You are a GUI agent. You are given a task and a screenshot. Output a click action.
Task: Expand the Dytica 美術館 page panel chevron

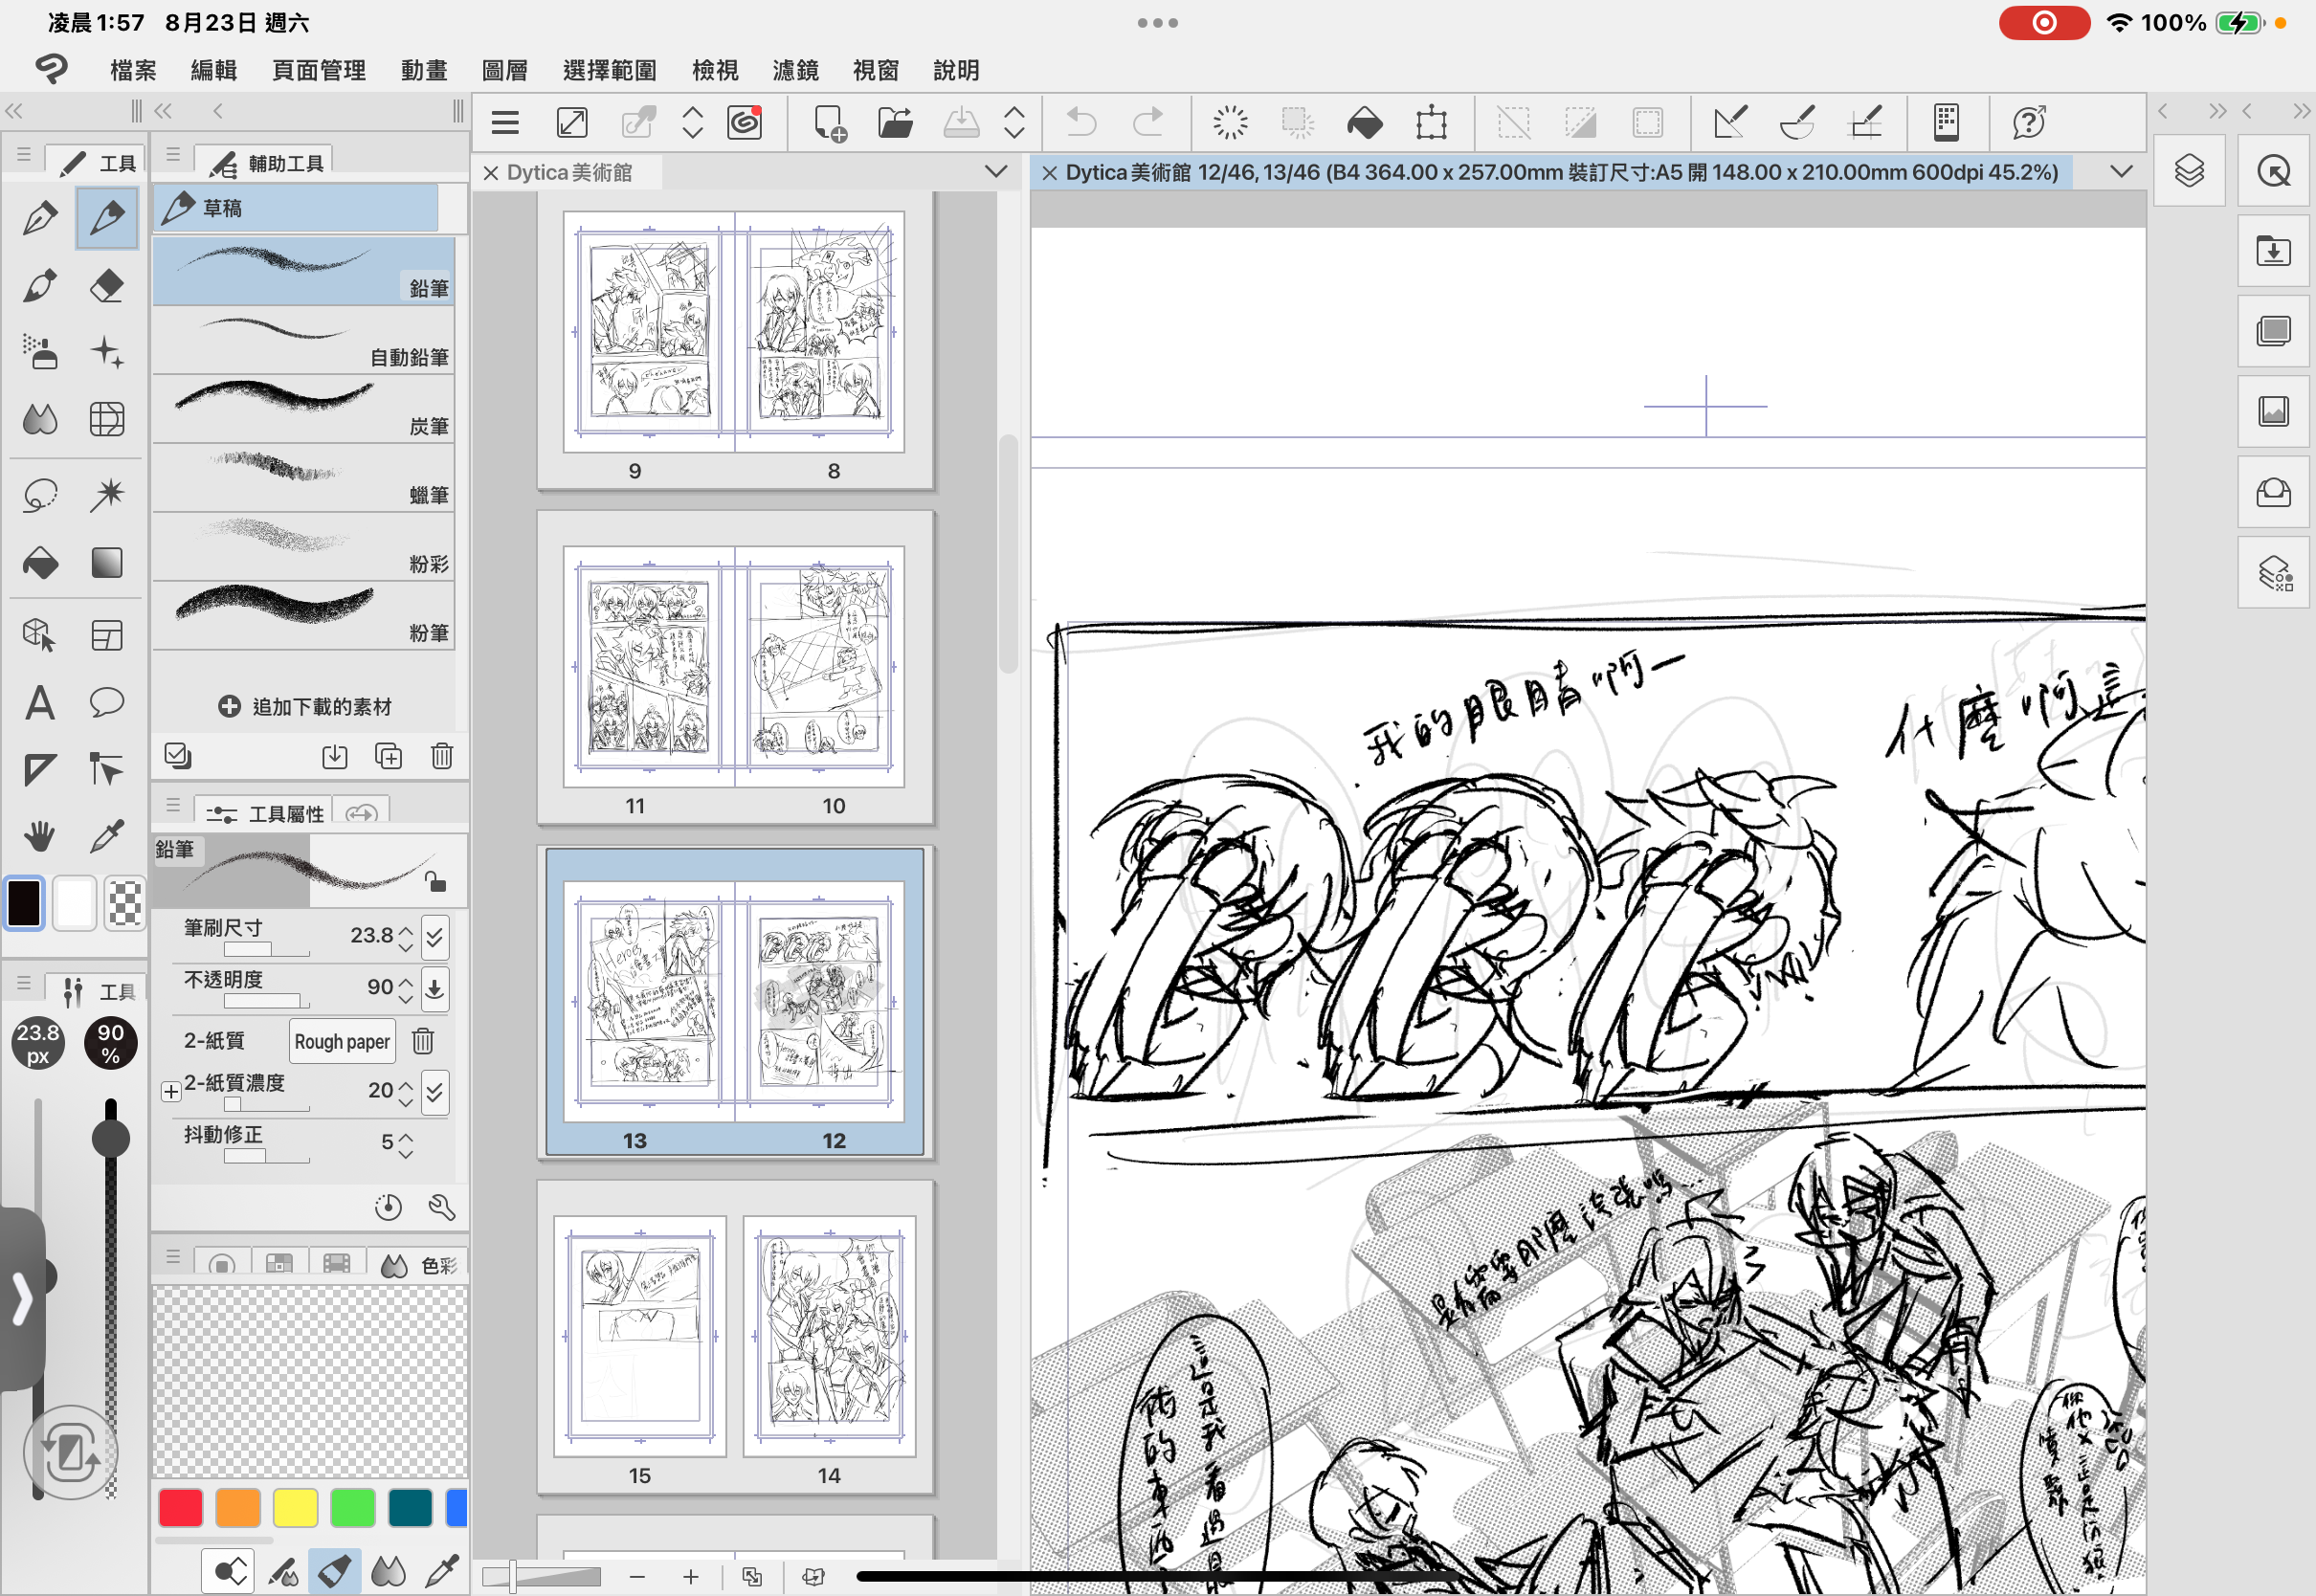tap(995, 172)
